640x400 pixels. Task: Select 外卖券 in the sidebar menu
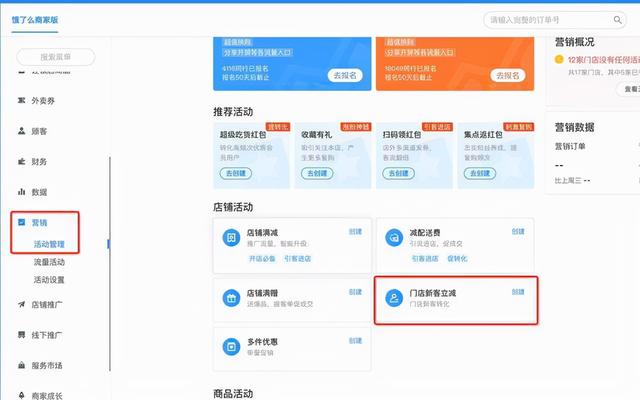point(43,101)
